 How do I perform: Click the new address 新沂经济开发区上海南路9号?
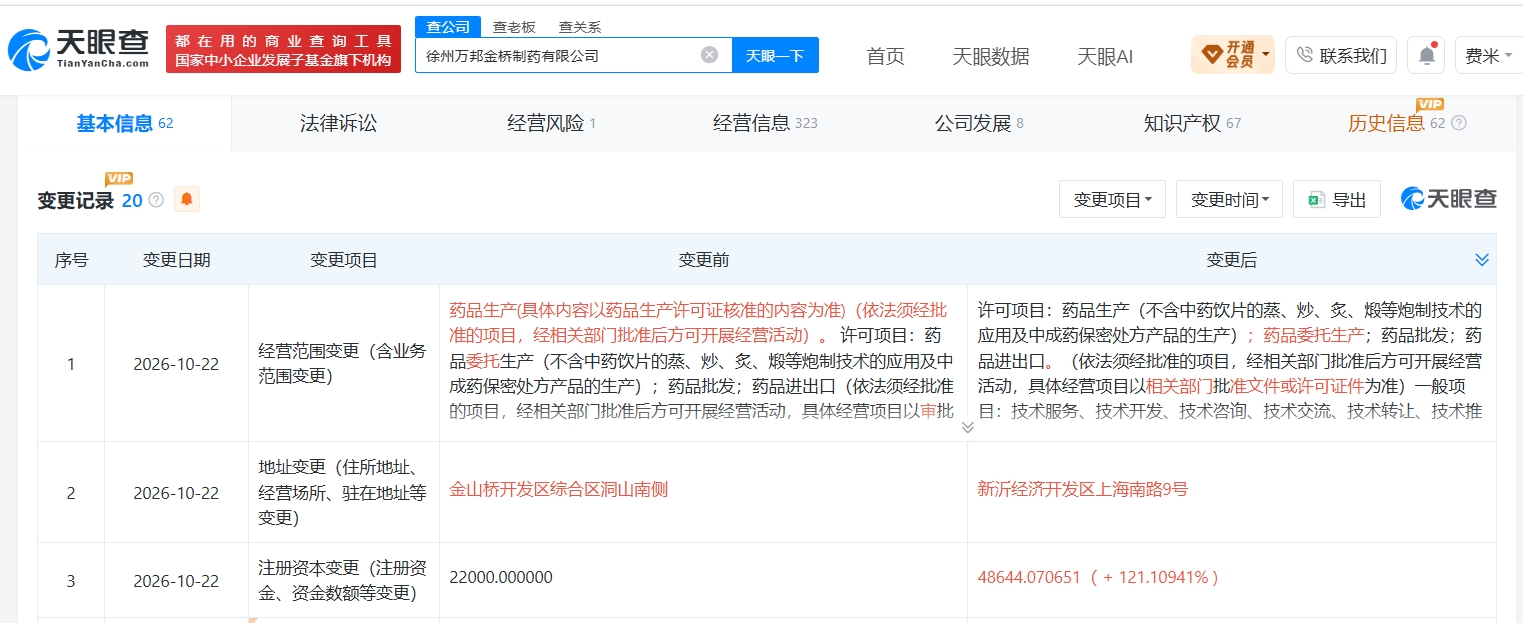1083,489
